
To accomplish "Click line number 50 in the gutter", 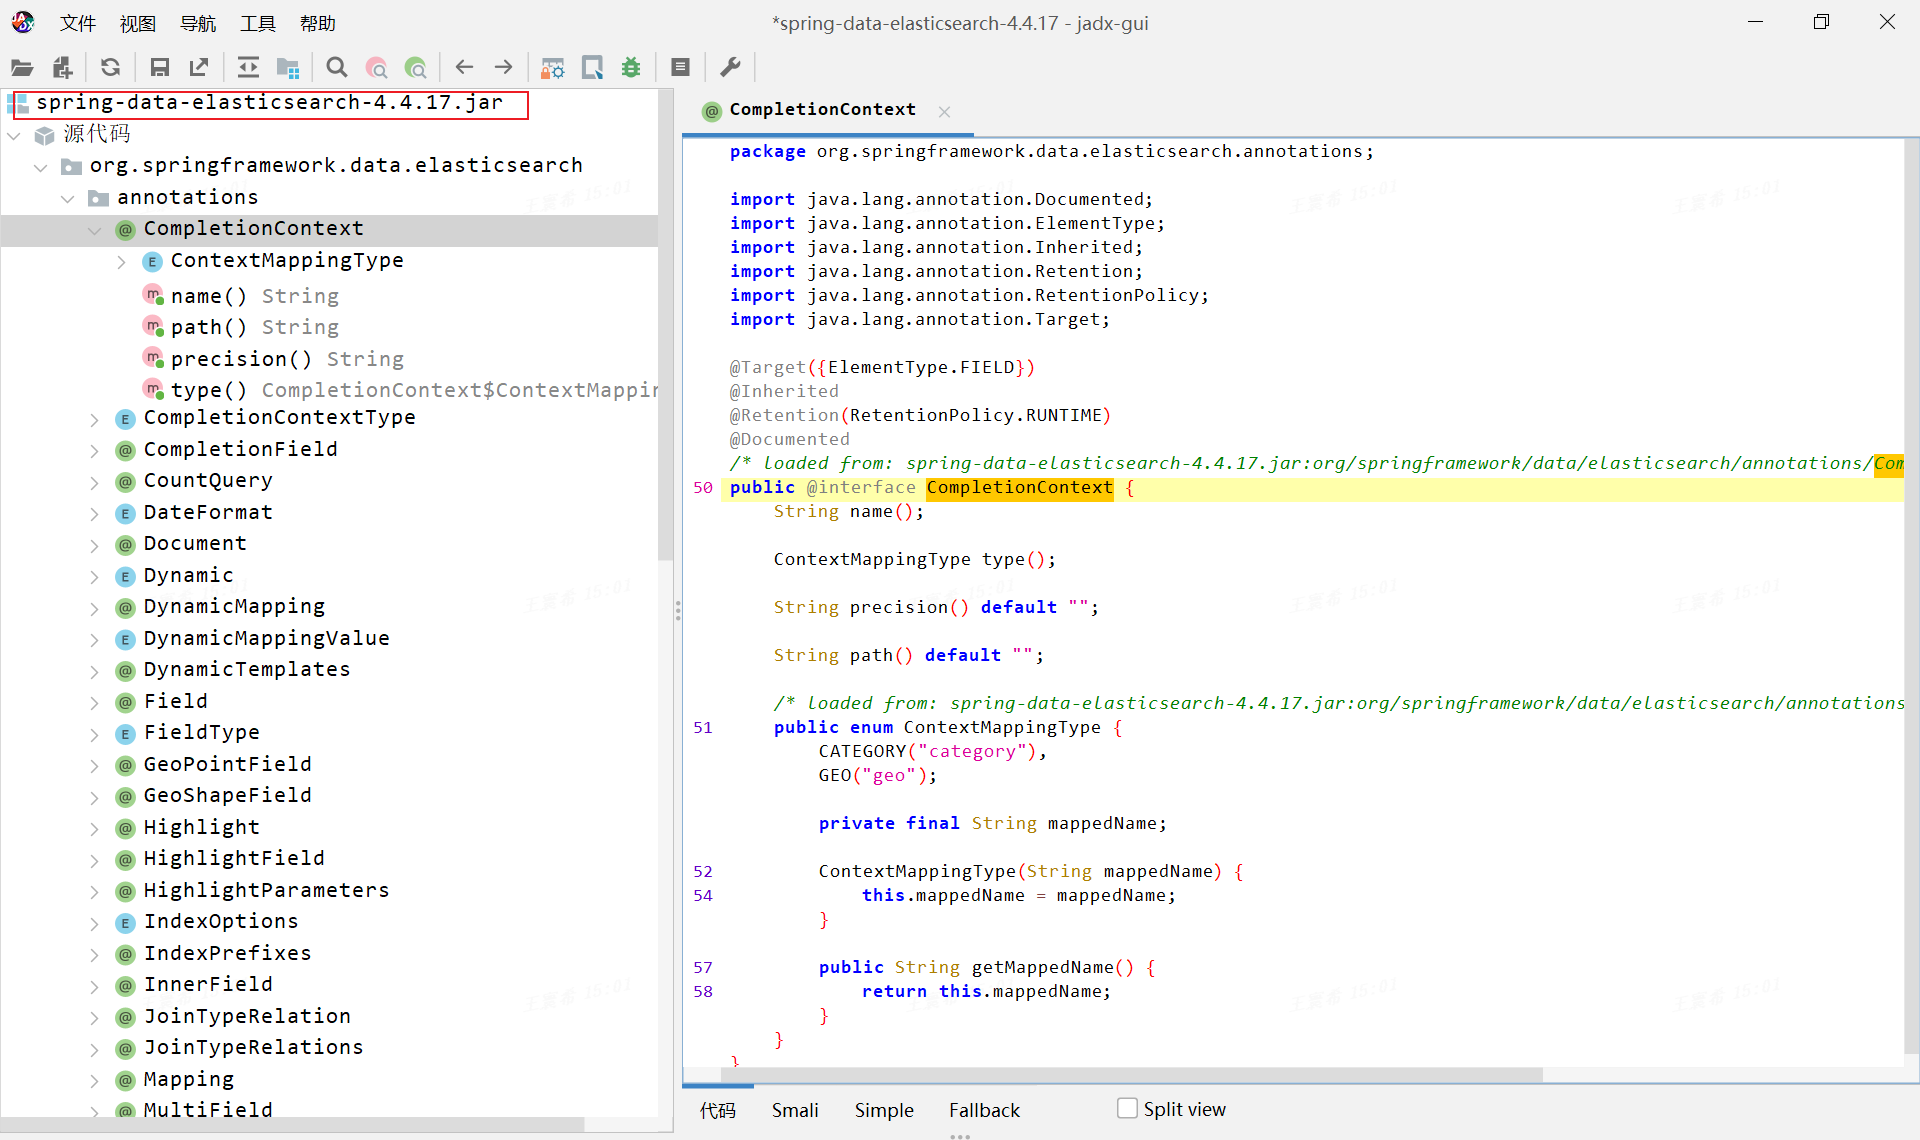I will (x=703, y=488).
